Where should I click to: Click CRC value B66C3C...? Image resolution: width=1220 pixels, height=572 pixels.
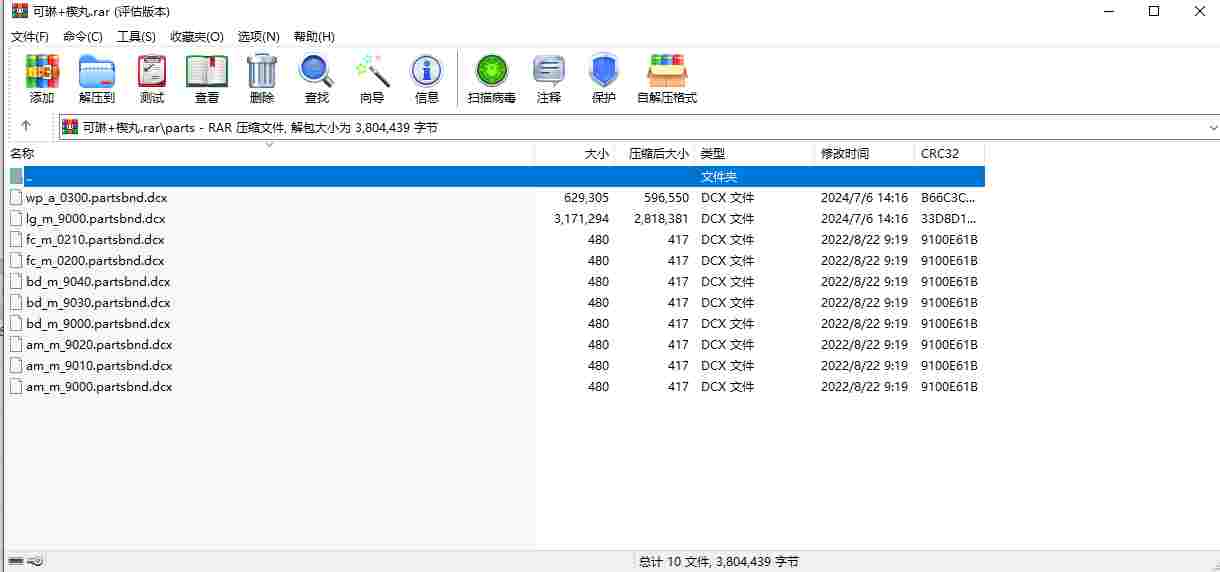[x=948, y=198]
